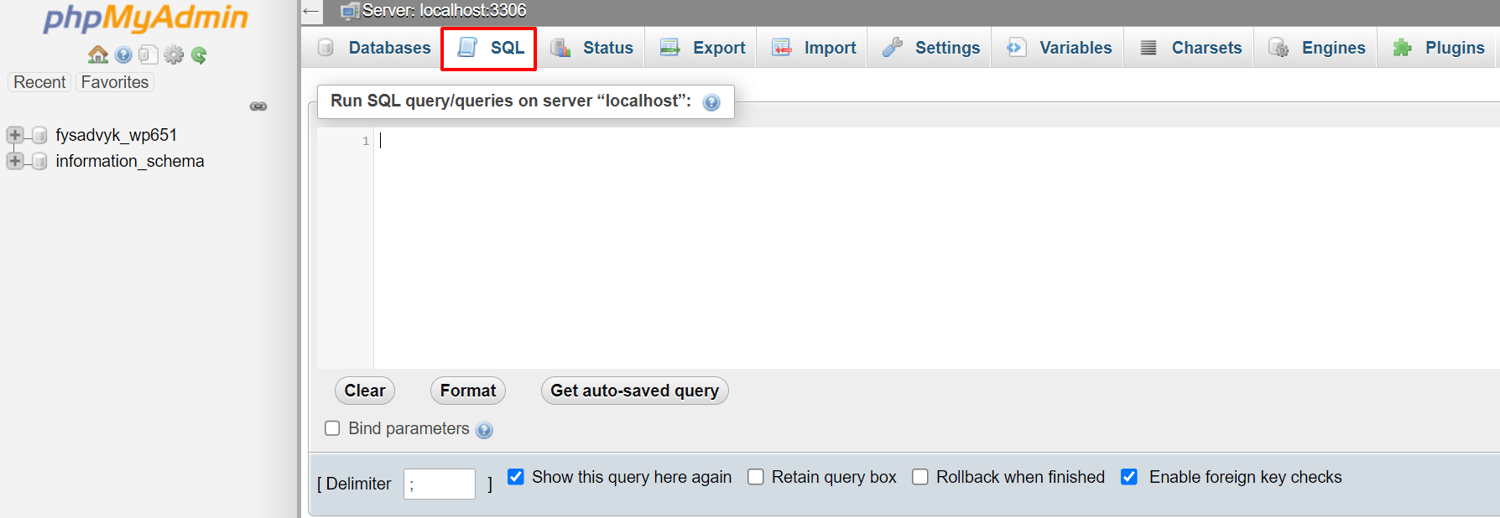Image resolution: width=1500 pixels, height=518 pixels.
Task: Select the Charsets tab
Action: click(x=1190, y=47)
